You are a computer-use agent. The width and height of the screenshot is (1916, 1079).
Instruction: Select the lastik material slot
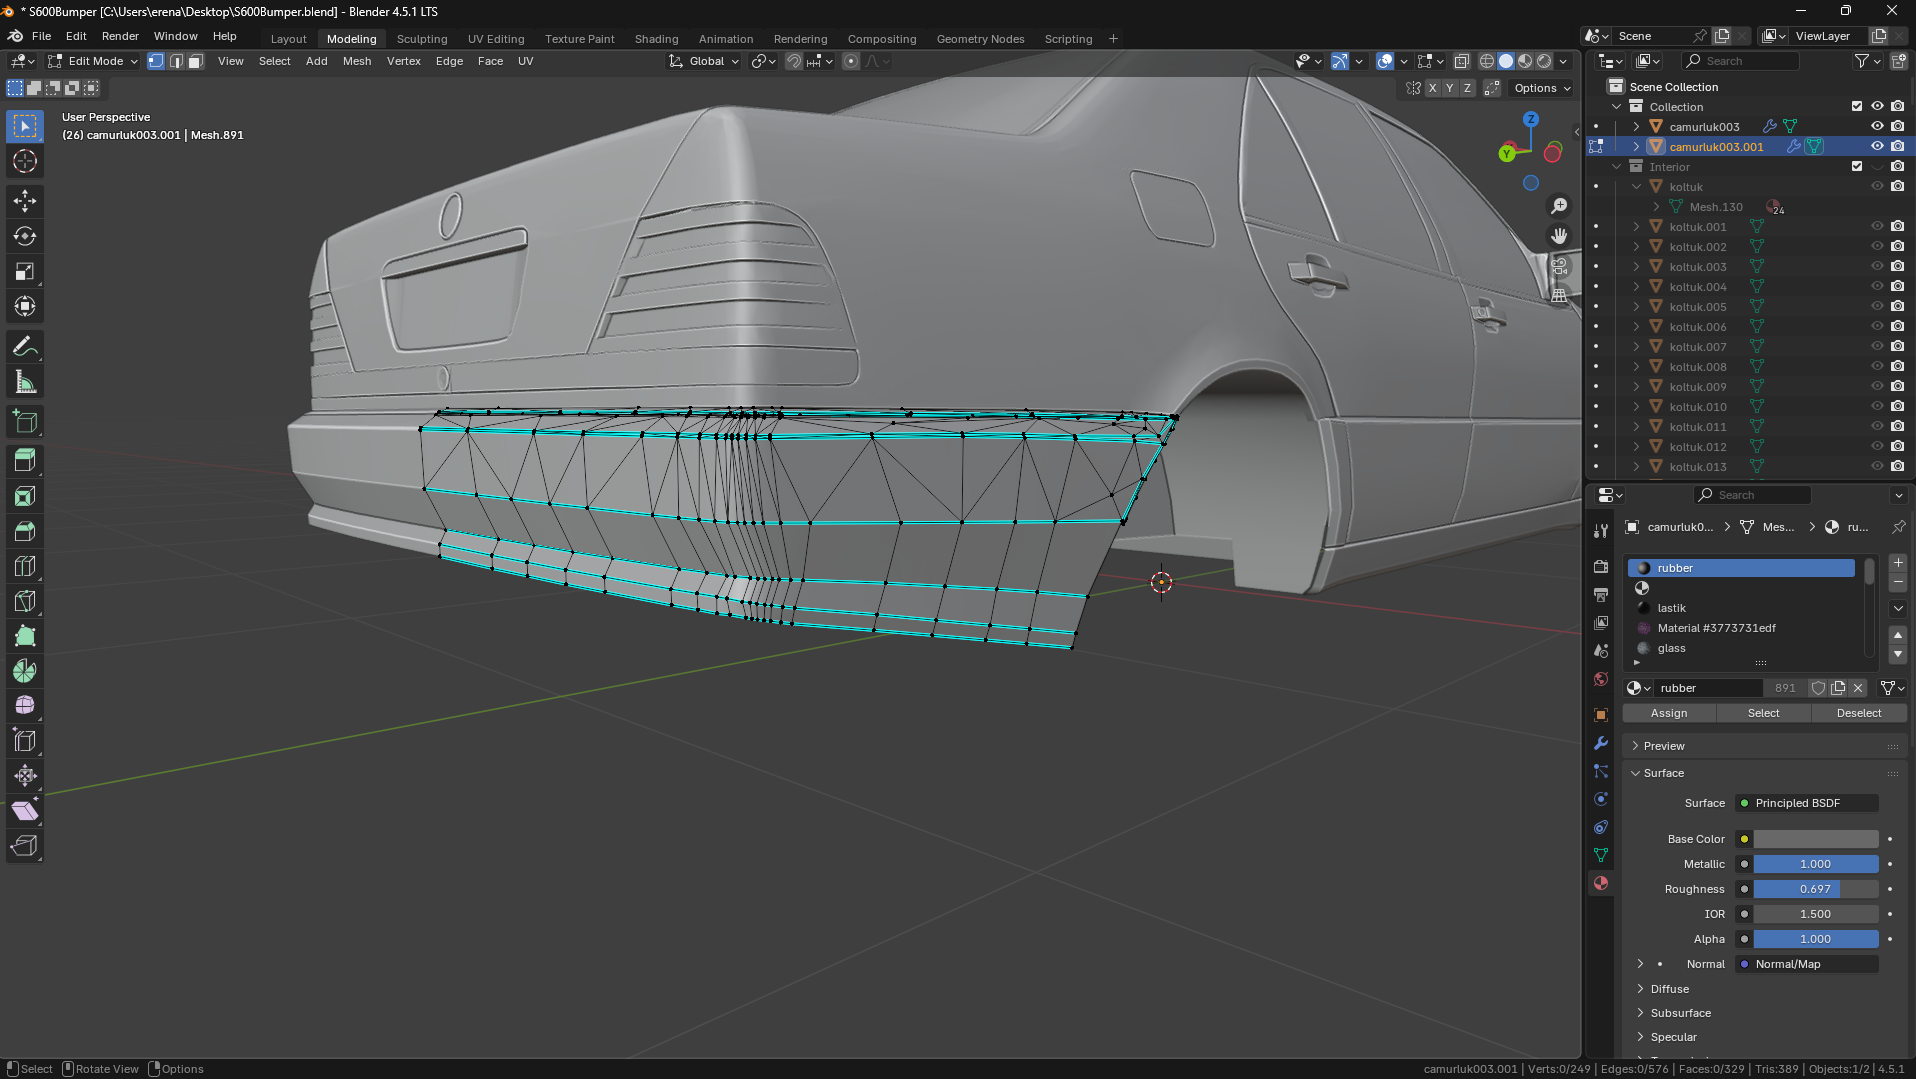click(1671, 608)
